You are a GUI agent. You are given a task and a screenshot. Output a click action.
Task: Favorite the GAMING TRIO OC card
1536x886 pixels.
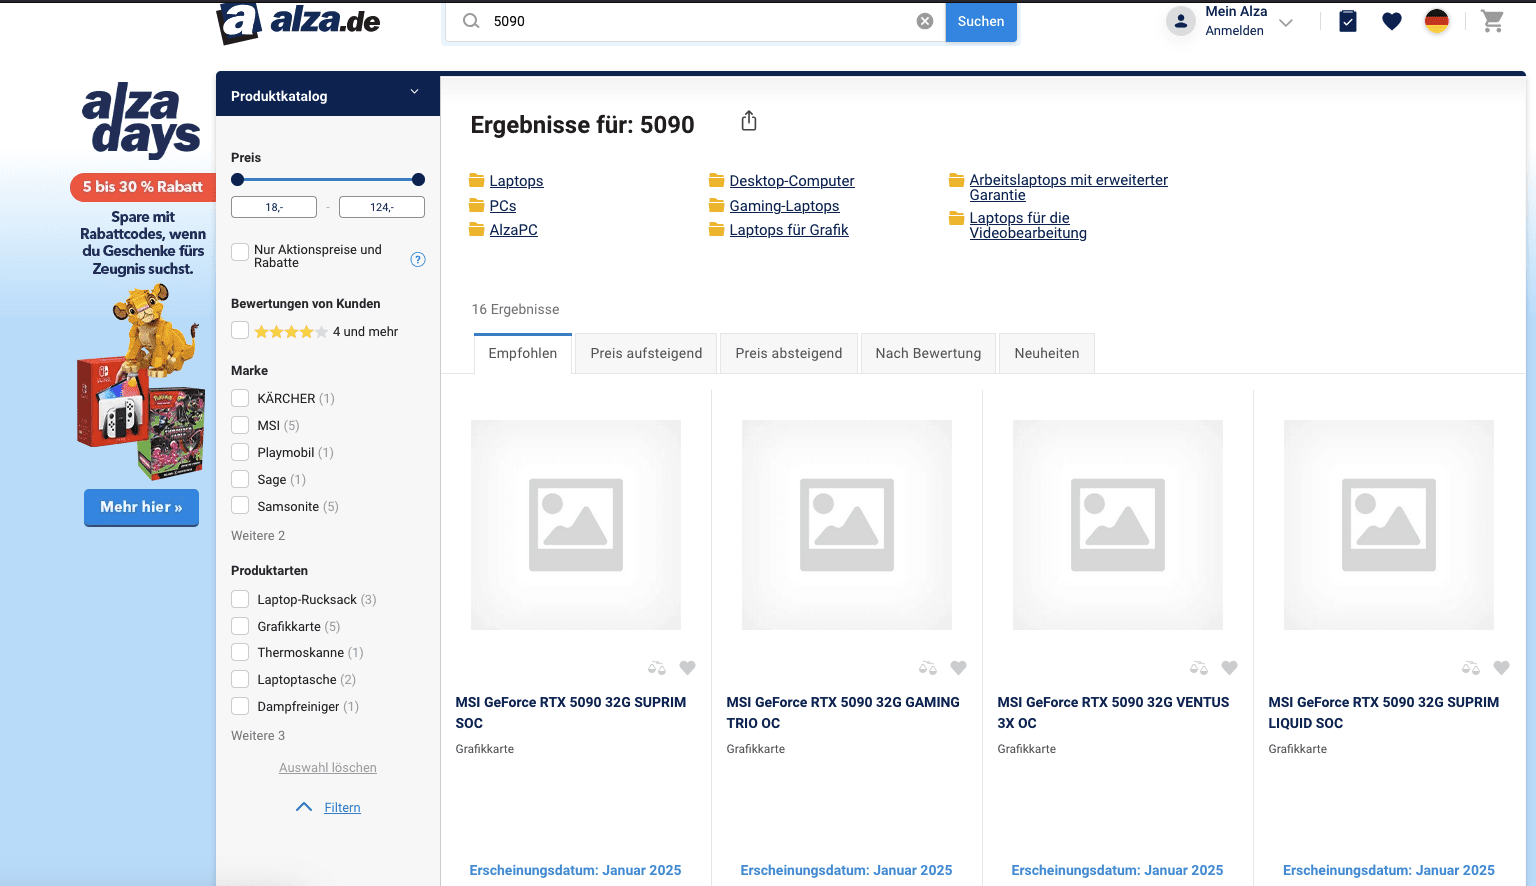[958, 668]
